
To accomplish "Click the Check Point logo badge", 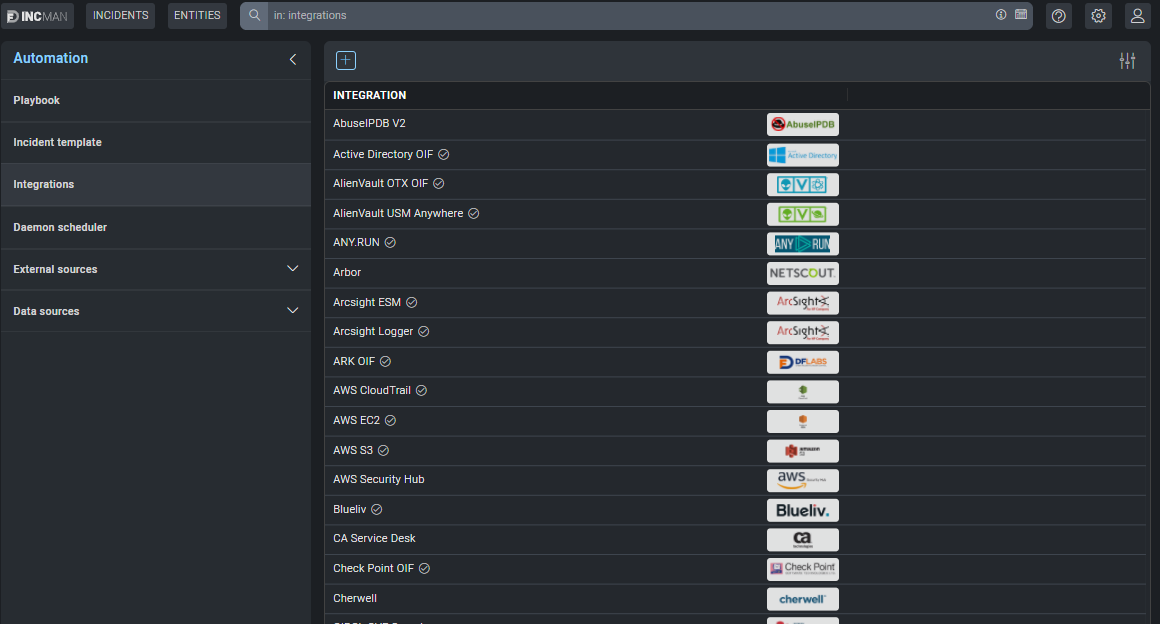I will 802,568.
